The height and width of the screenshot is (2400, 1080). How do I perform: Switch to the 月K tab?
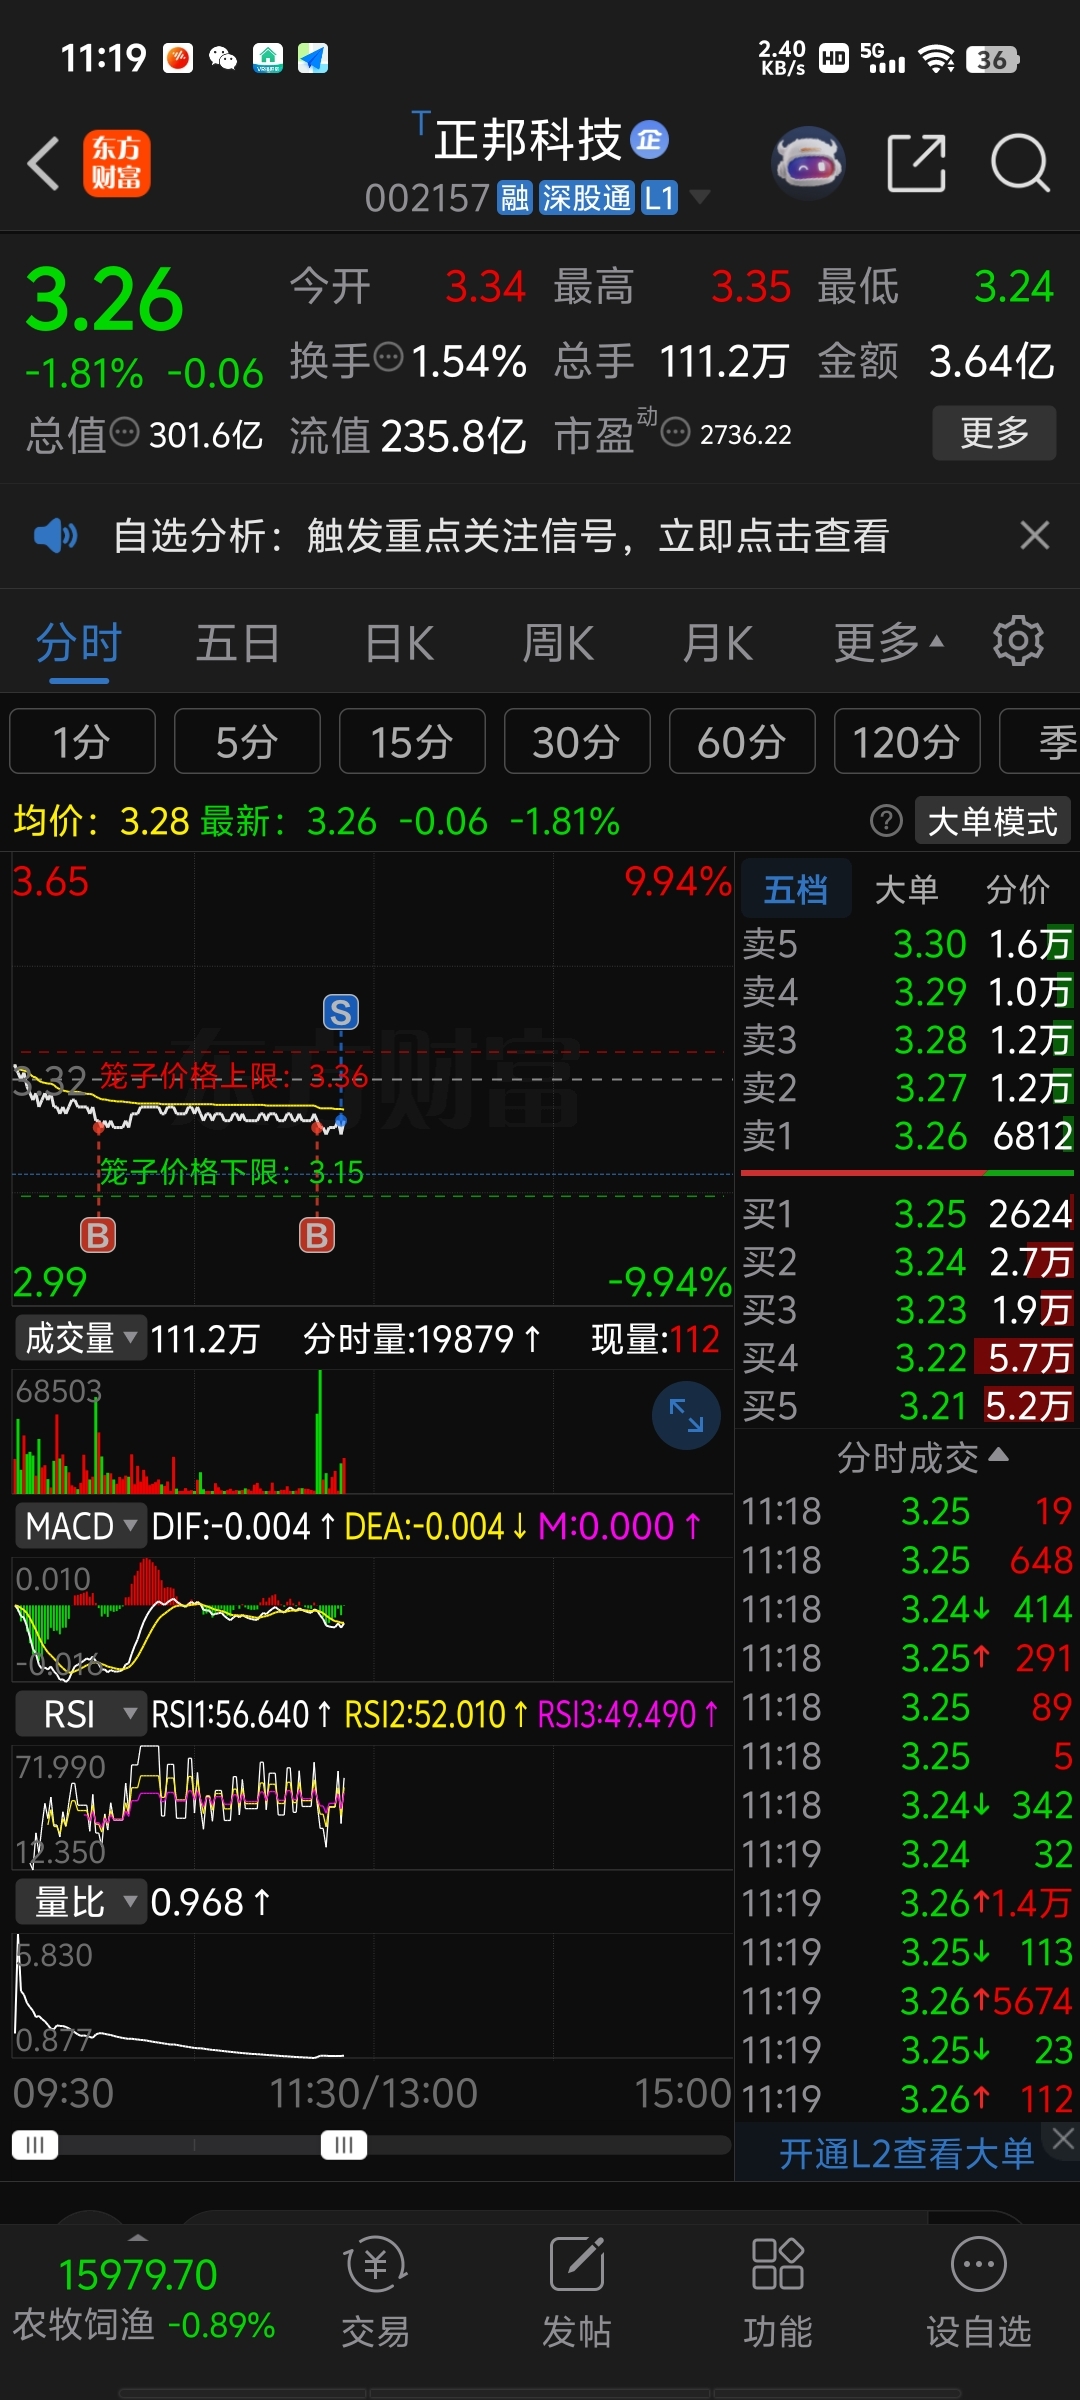(x=717, y=643)
